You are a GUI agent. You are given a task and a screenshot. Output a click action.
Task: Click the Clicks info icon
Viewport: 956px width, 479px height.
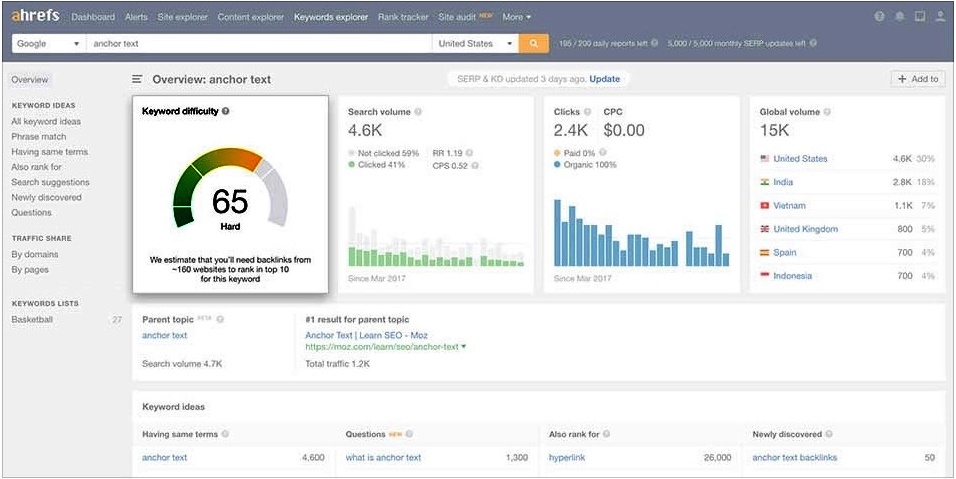[587, 112]
